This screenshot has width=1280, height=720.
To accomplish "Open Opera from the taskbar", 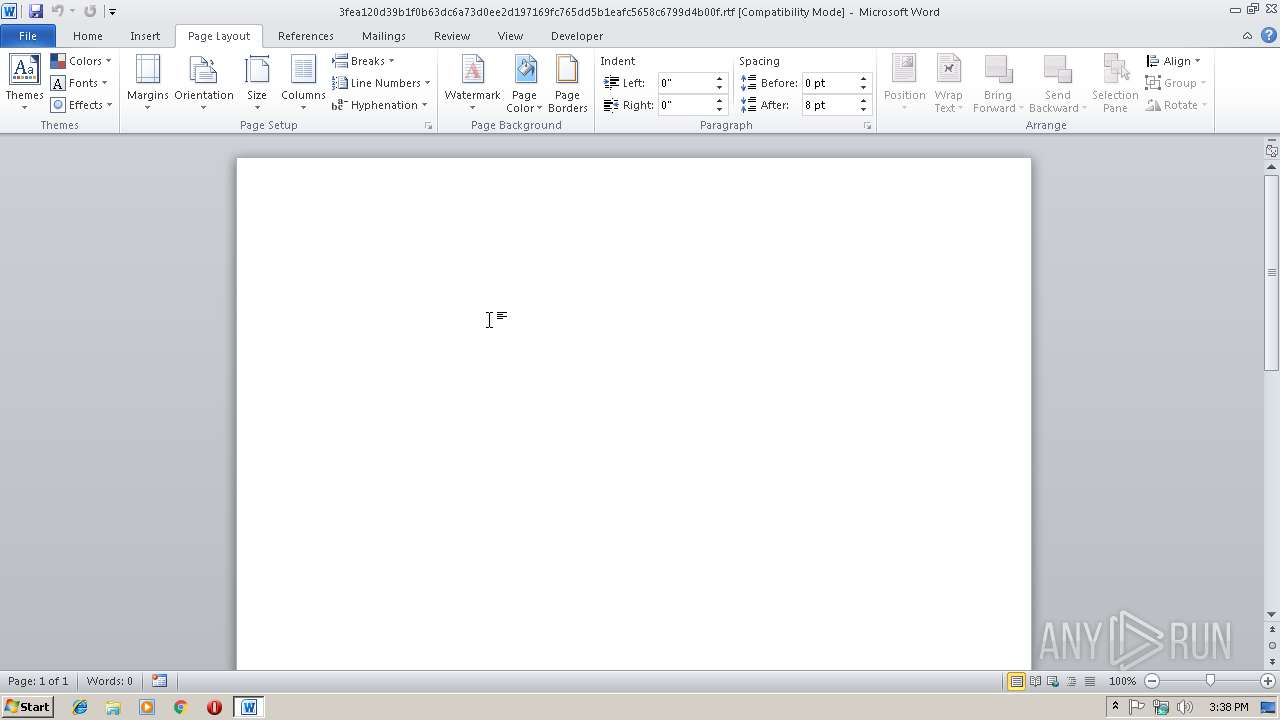I will [x=214, y=707].
